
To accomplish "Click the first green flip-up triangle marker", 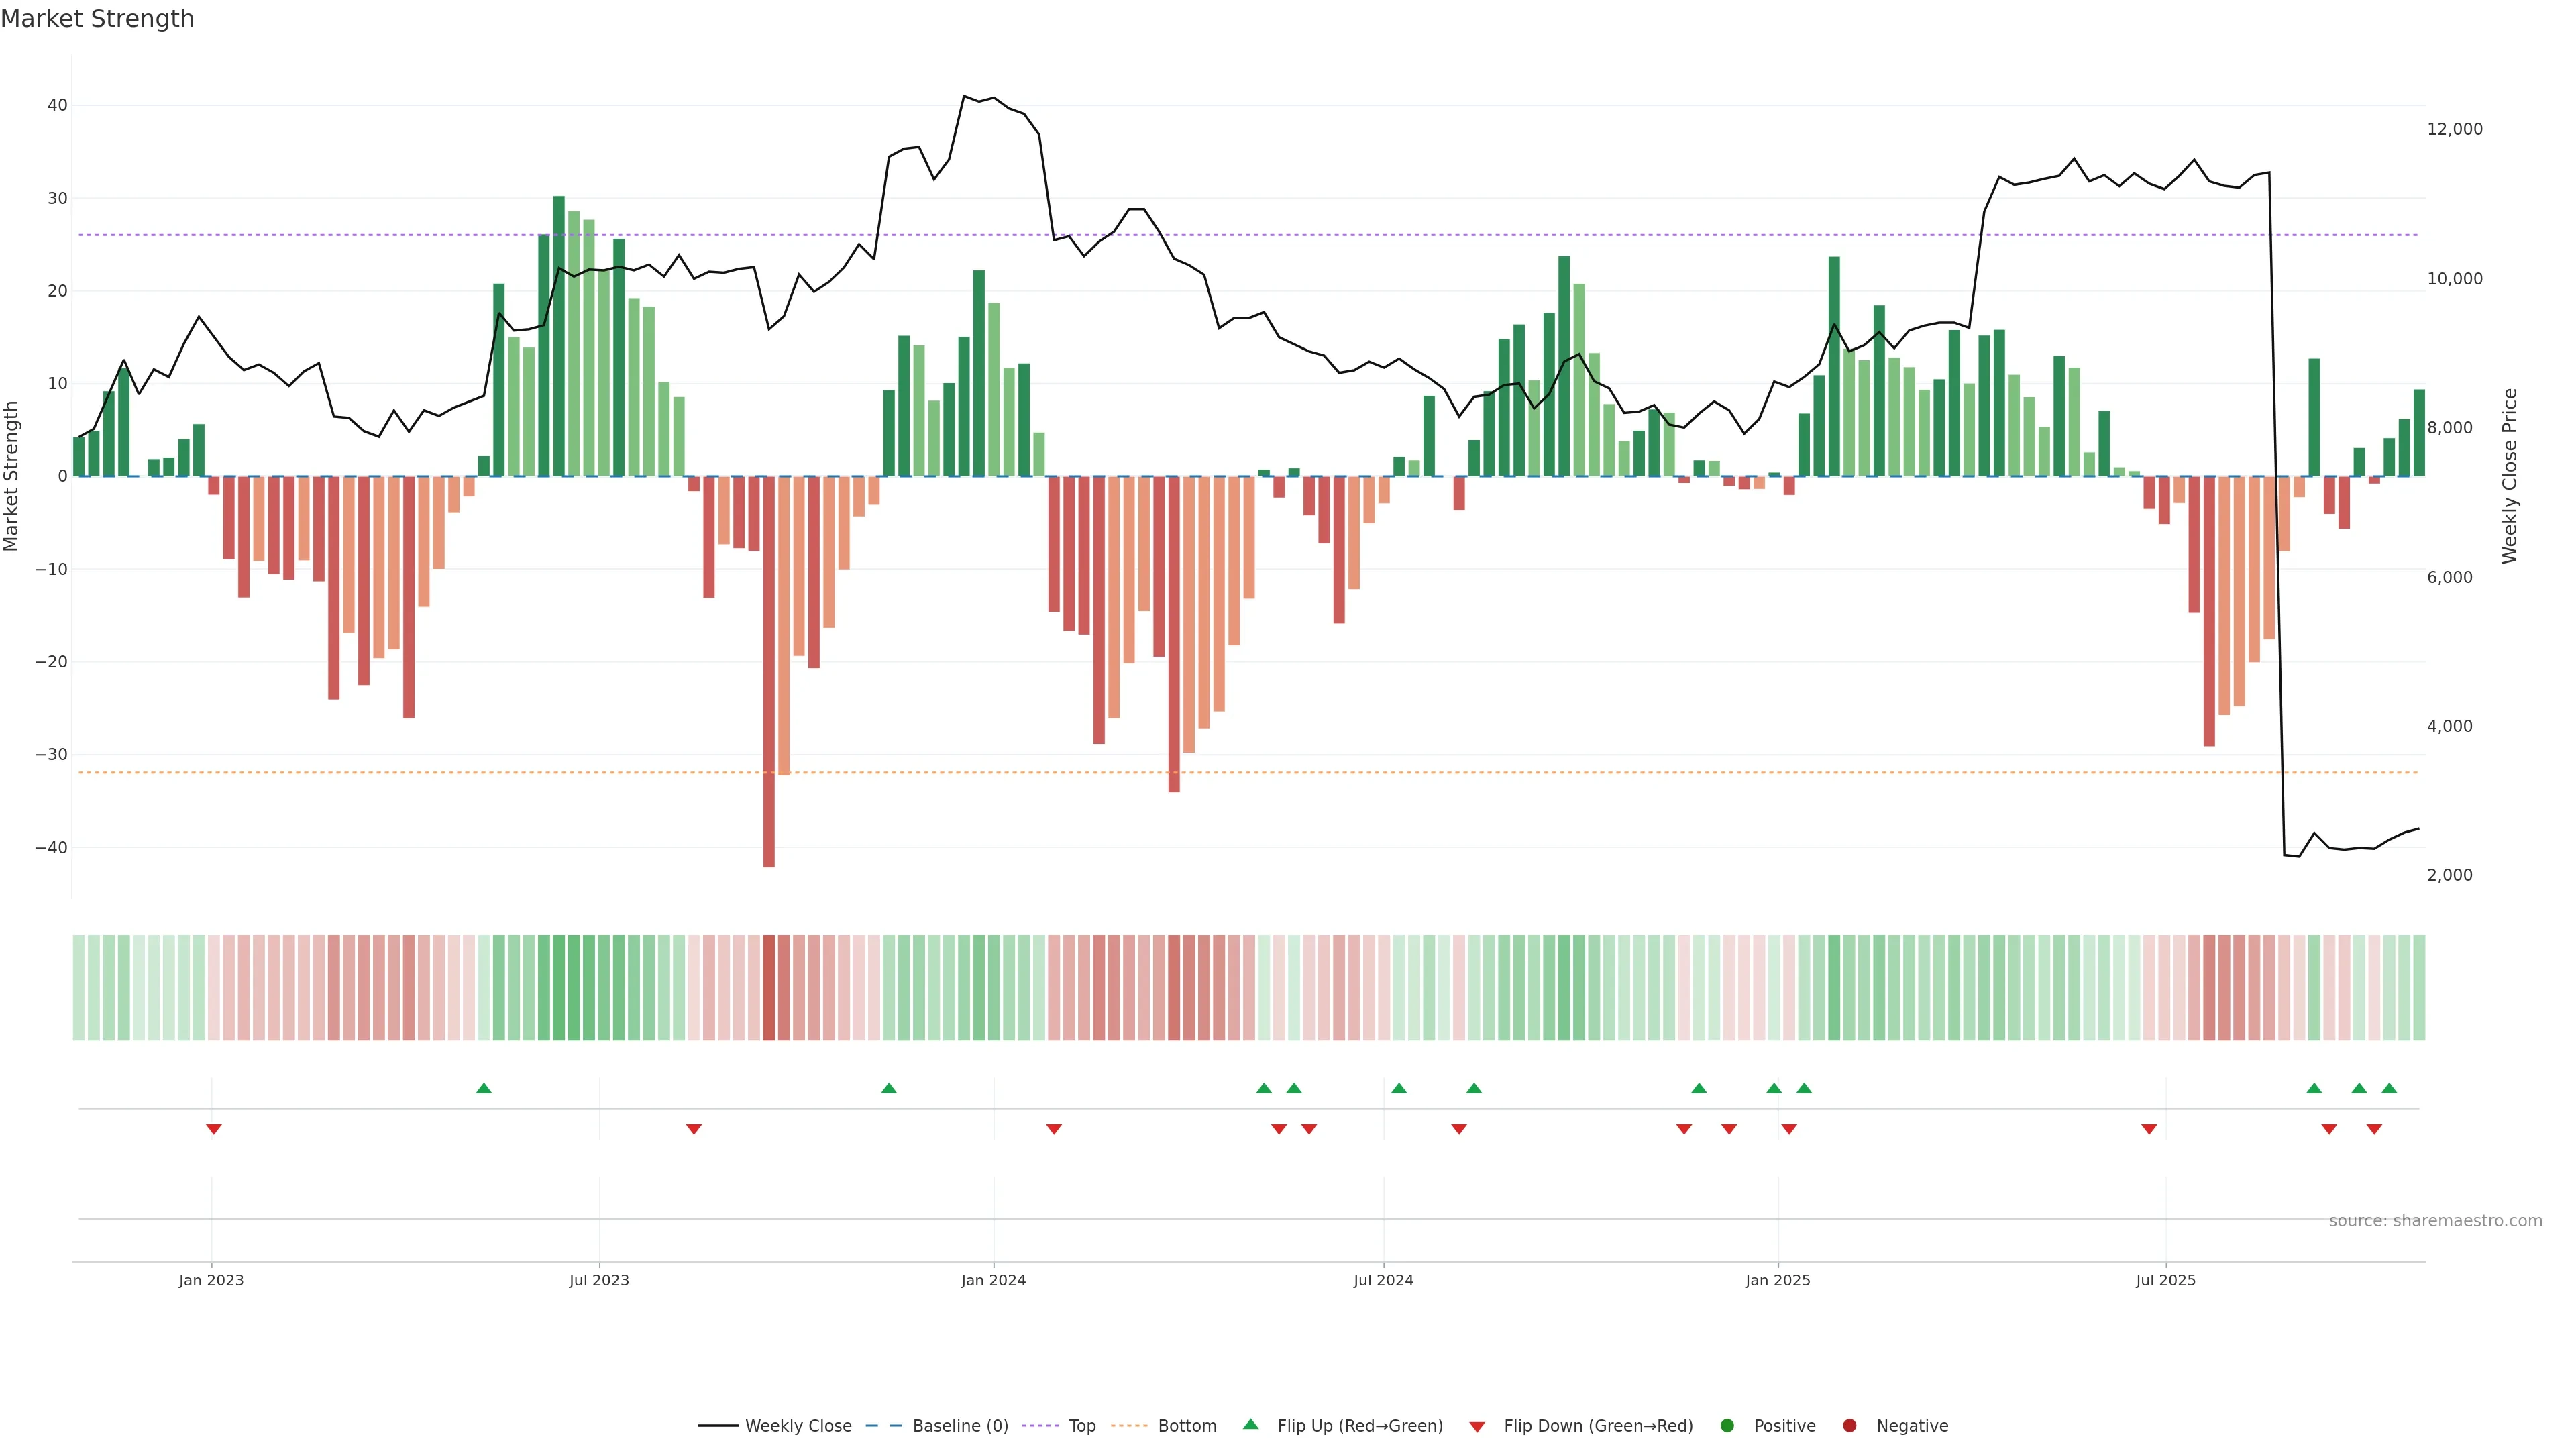I will [x=484, y=1088].
